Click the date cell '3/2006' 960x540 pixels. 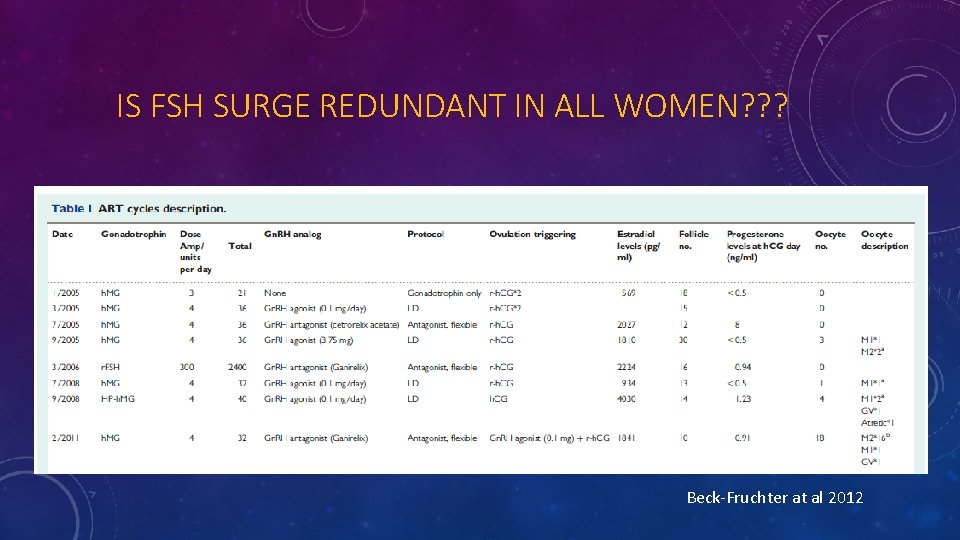pos(66,367)
